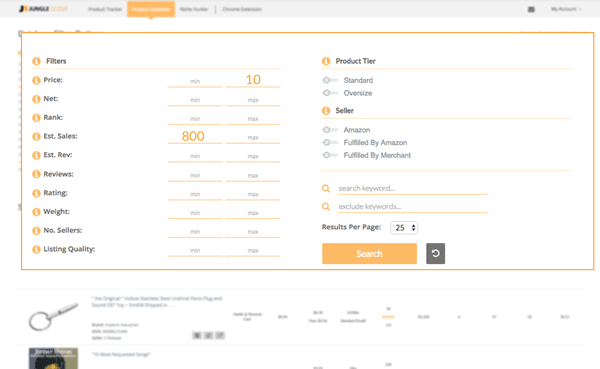Turn on the Fulfilled By Amazon switch
The height and width of the screenshot is (369, 600).
click(x=330, y=142)
